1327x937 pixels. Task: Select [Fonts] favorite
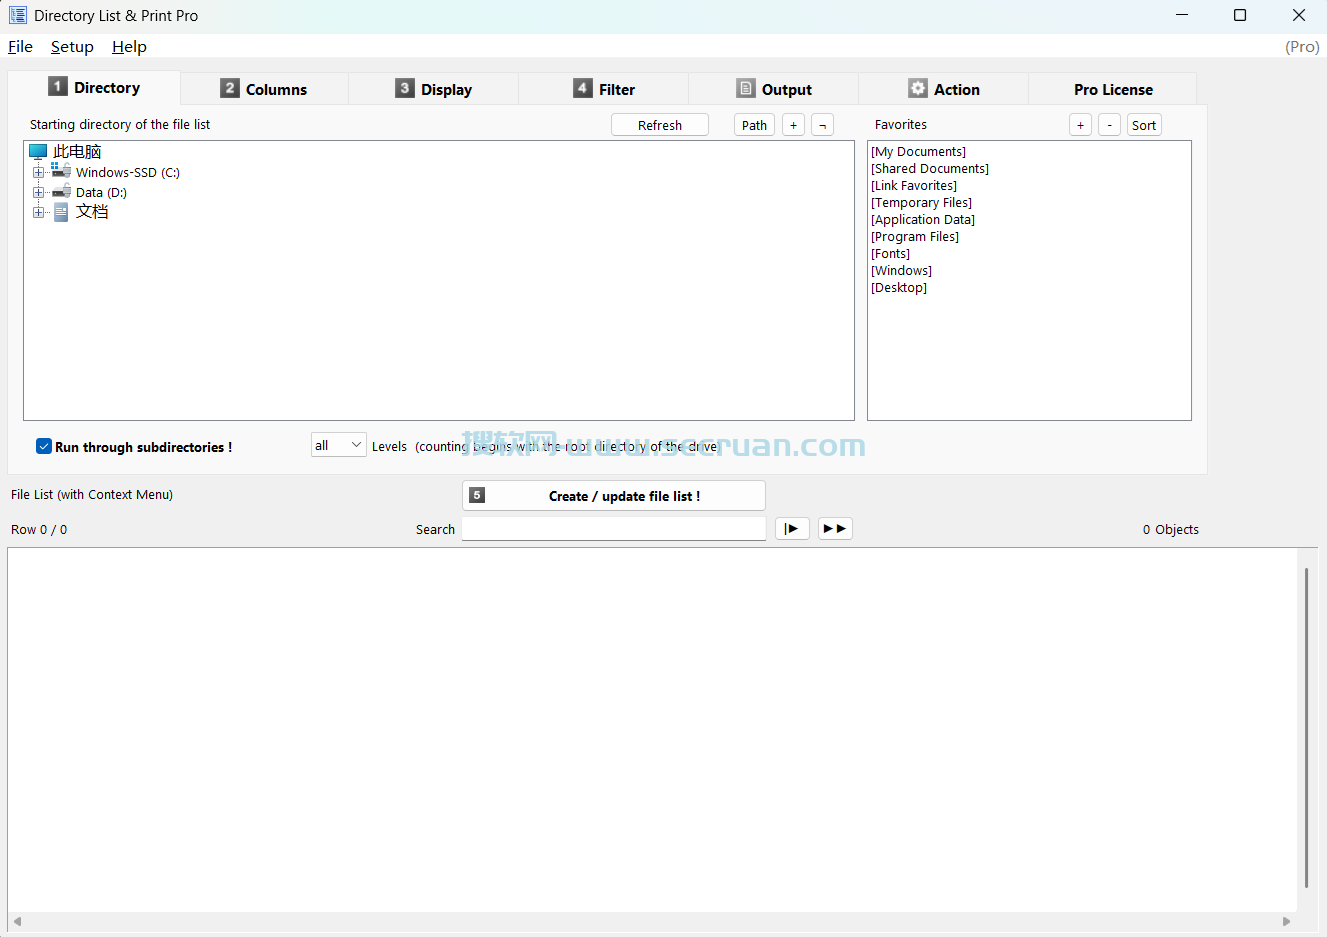890,254
